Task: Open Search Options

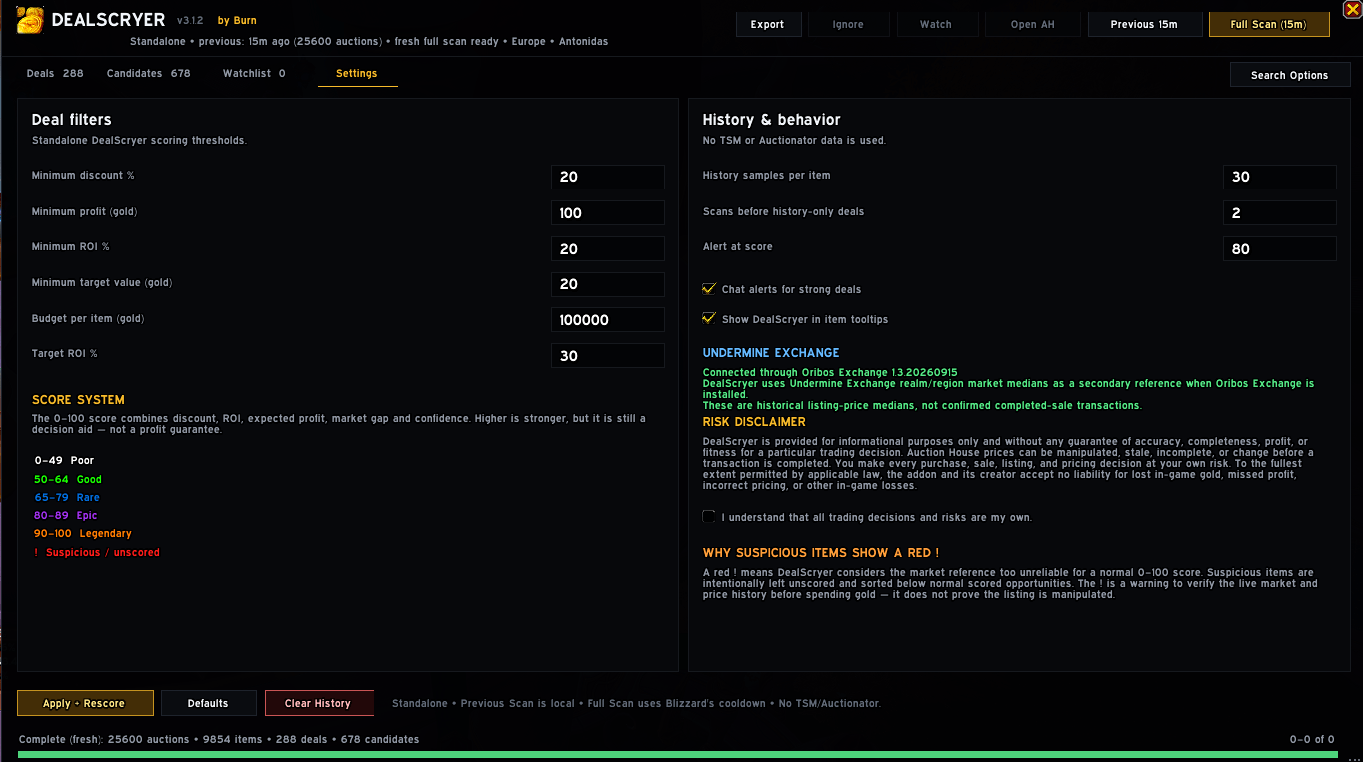Action: (x=1289, y=75)
